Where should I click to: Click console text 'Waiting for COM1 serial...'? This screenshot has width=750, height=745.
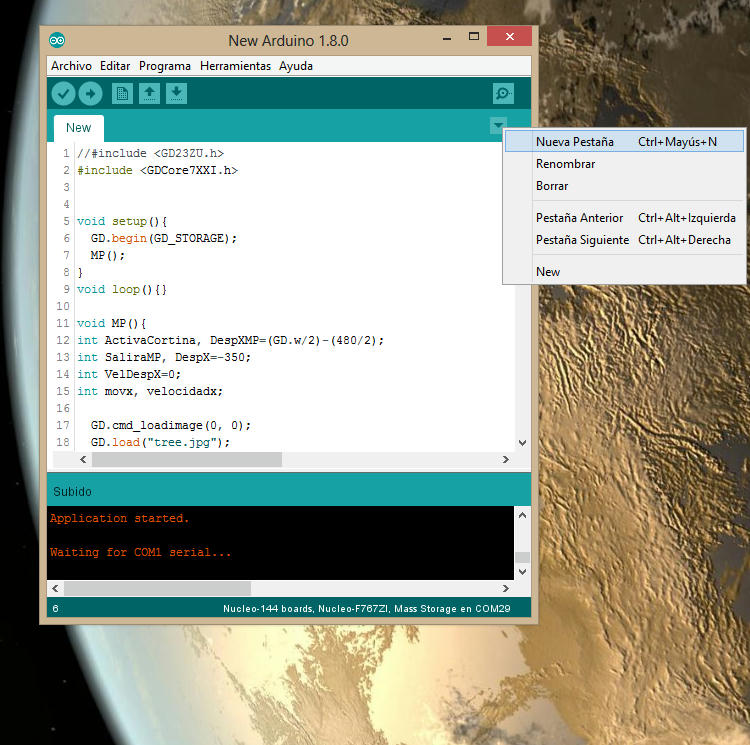coord(141,552)
